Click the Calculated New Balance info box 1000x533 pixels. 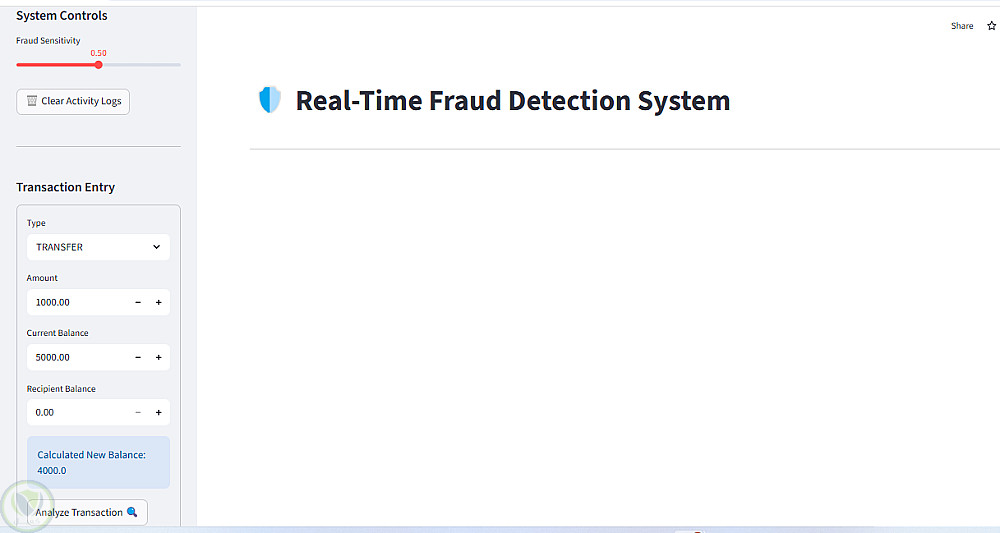98,462
